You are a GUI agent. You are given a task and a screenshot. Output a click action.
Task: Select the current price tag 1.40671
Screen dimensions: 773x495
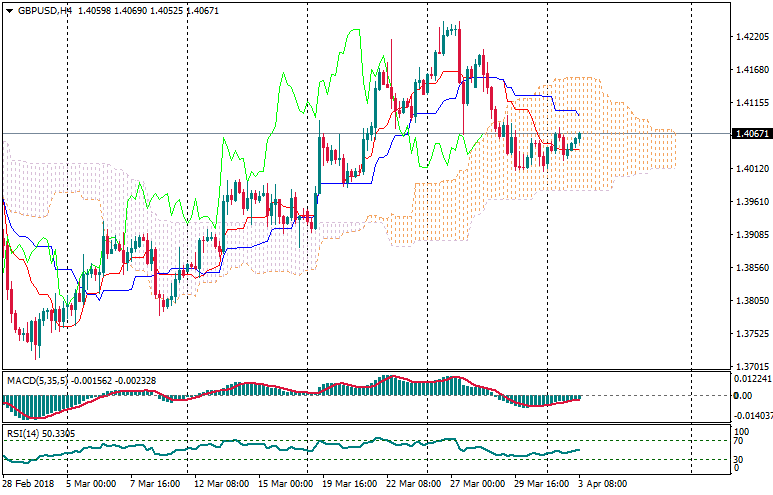coord(750,133)
